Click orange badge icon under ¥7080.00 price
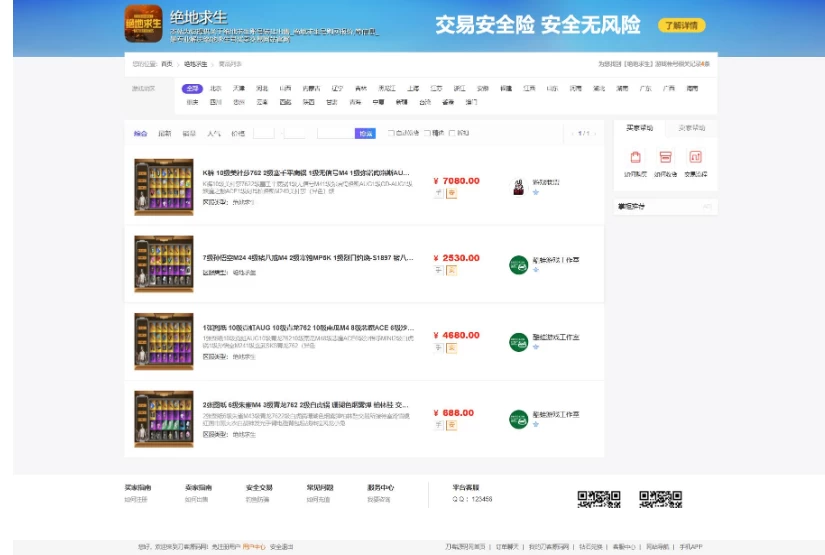 (x=451, y=193)
